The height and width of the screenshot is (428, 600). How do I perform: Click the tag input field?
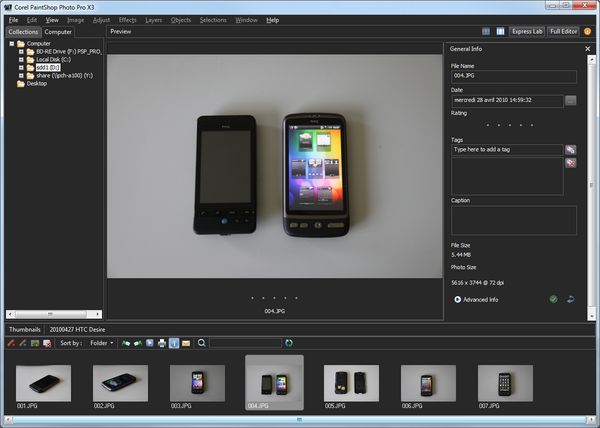[506, 149]
